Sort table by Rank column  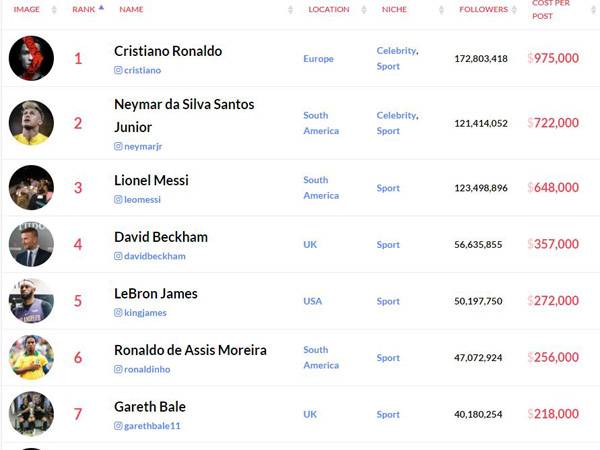84,9
